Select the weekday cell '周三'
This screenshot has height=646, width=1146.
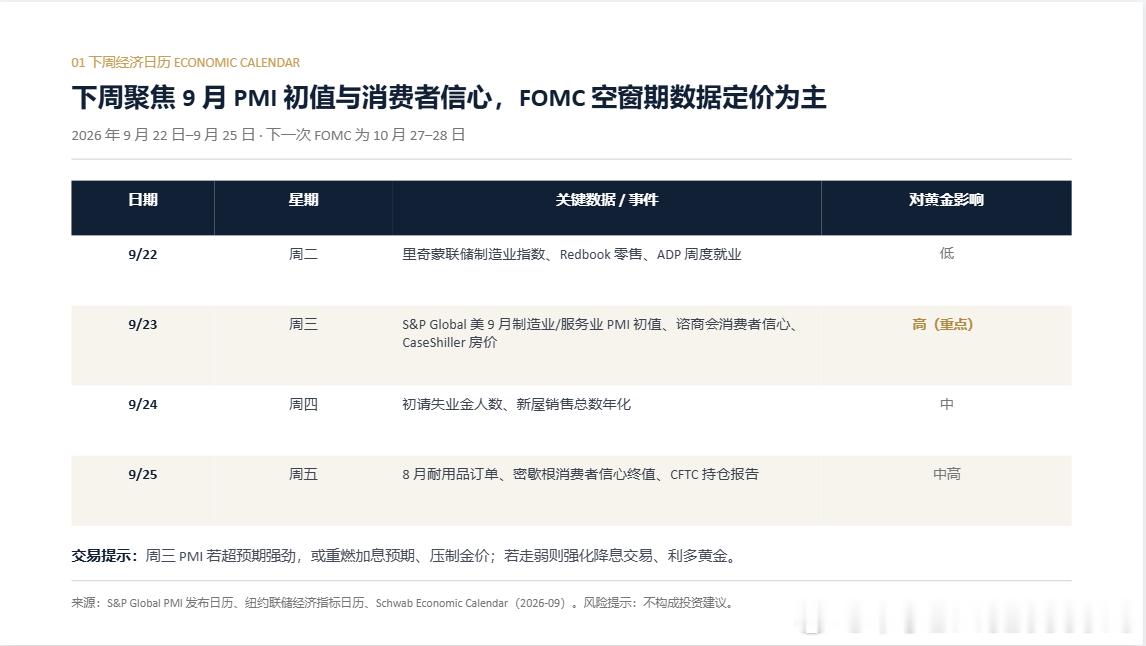click(303, 324)
